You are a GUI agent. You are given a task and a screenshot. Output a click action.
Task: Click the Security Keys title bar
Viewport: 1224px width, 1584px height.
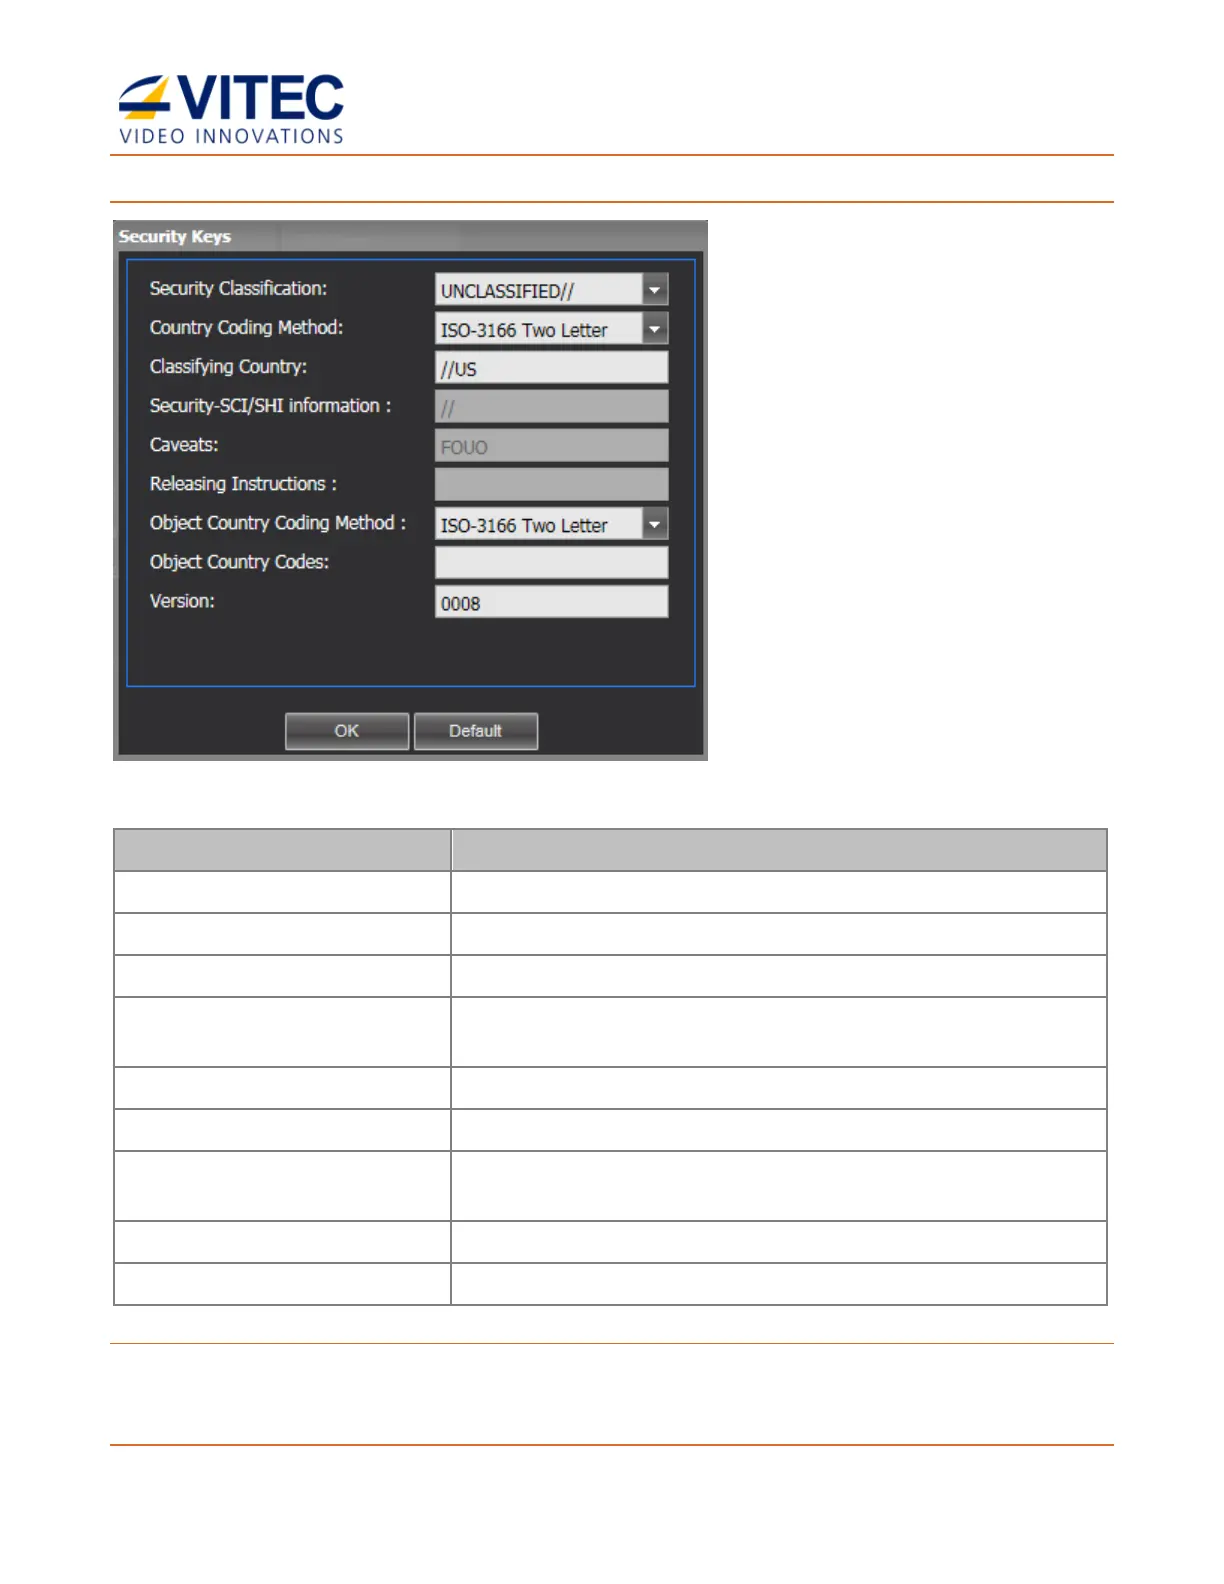tap(410, 236)
